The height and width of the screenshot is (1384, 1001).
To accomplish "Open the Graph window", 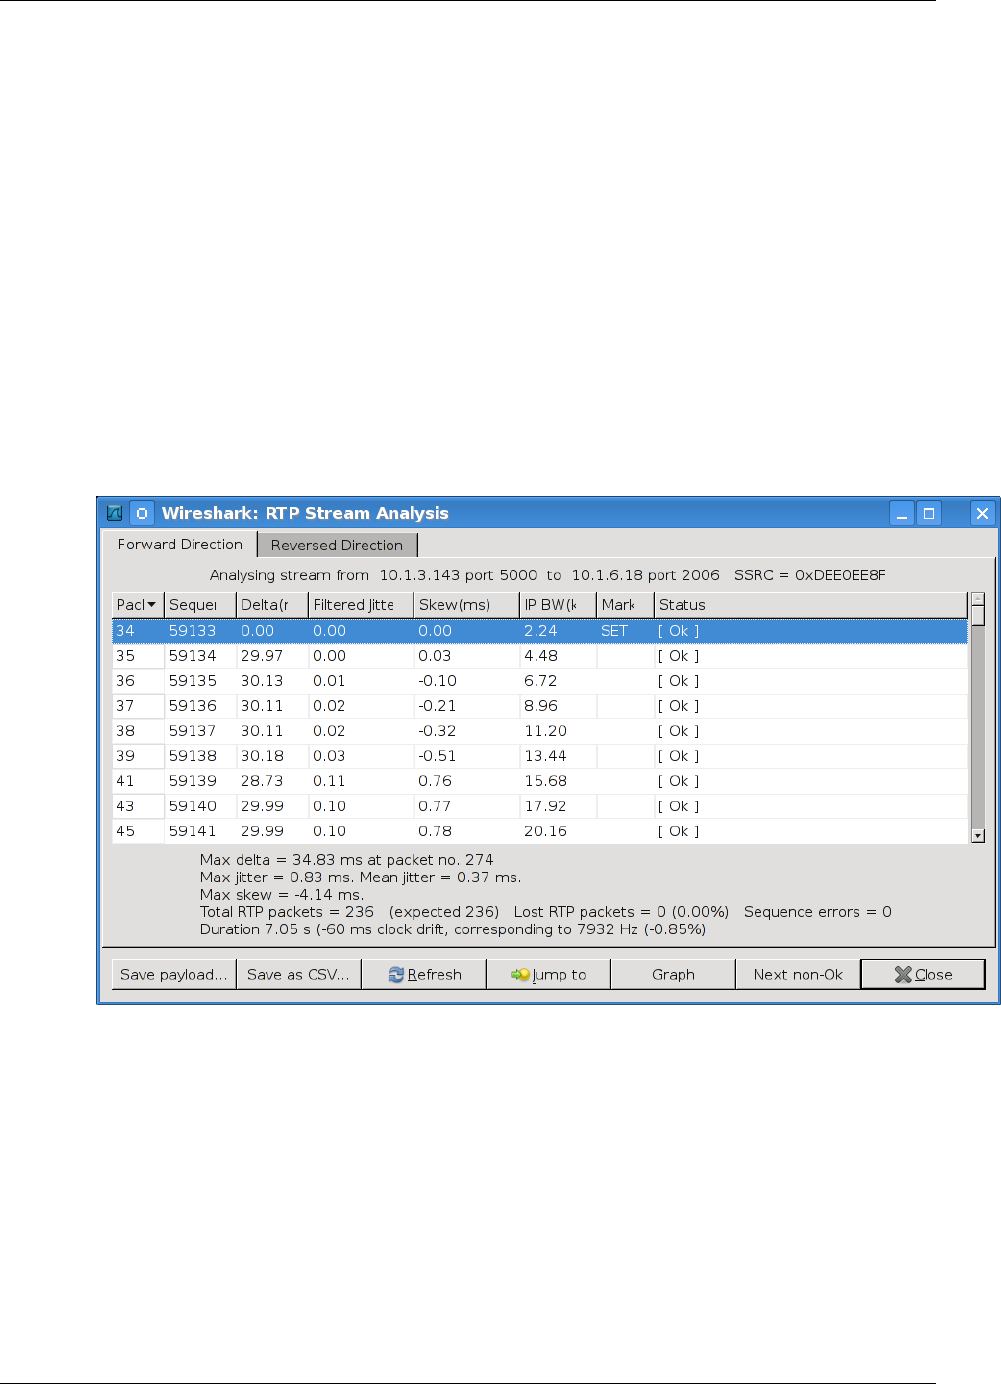I will pos(673,974).
